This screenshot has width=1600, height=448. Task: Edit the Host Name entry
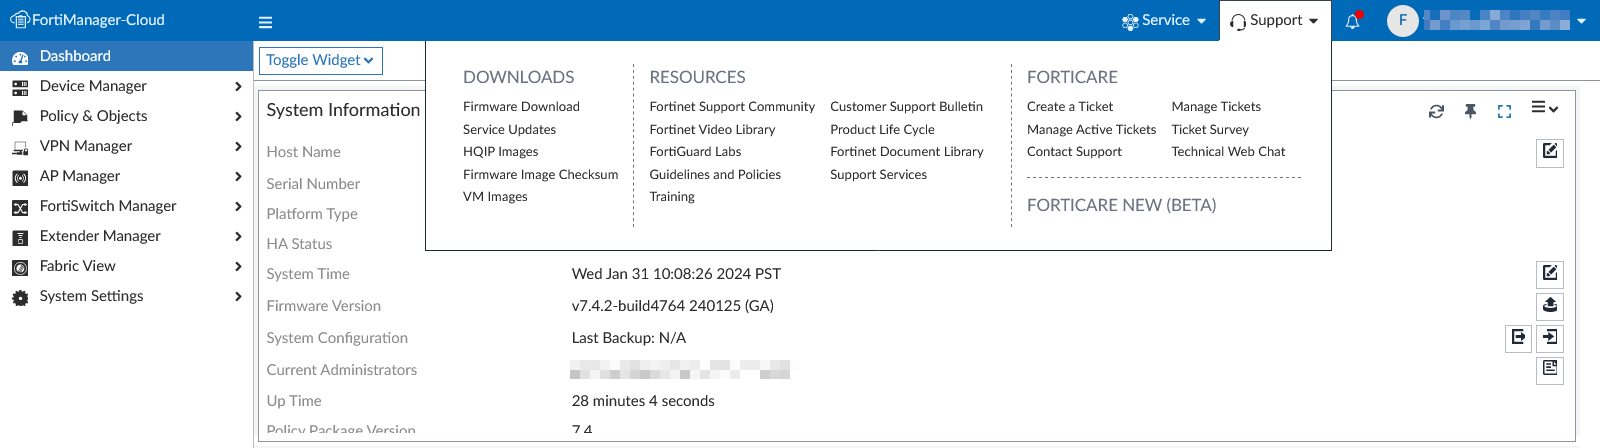click(1549, 152)
